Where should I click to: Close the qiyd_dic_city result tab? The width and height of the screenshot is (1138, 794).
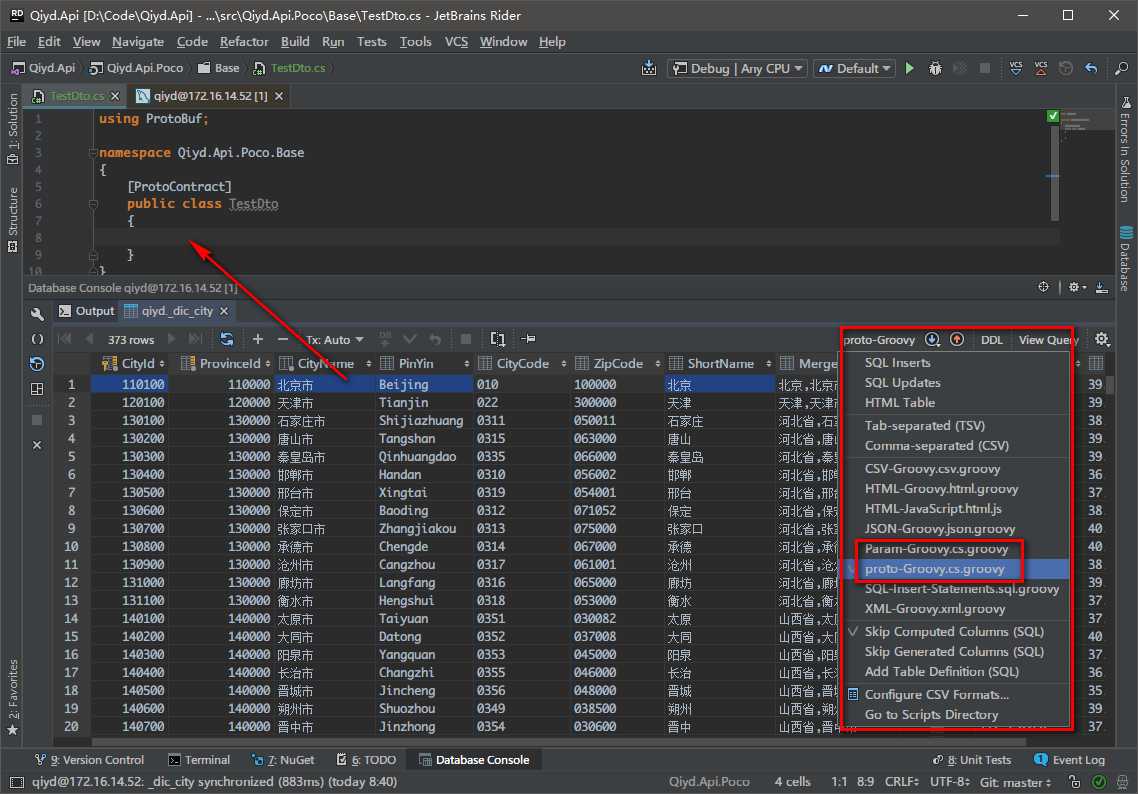(224, 311)
